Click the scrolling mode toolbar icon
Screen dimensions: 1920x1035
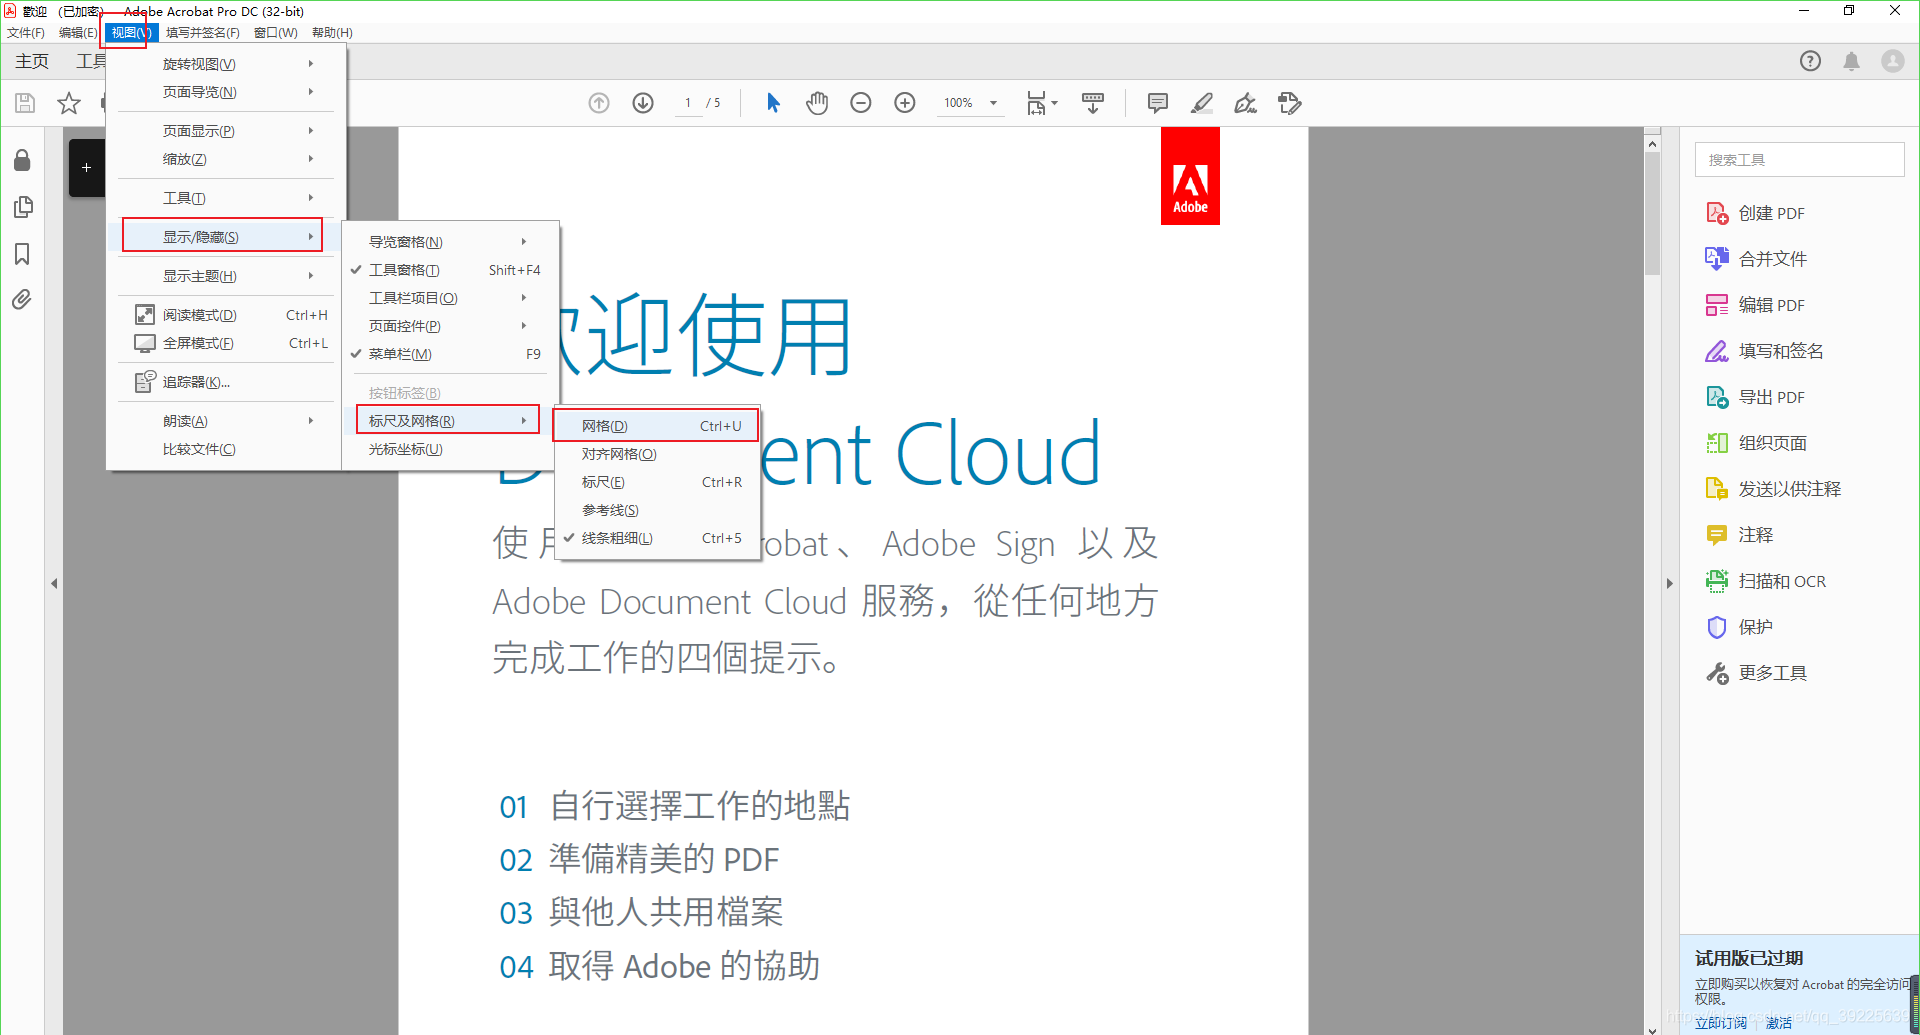(1093, 103)
